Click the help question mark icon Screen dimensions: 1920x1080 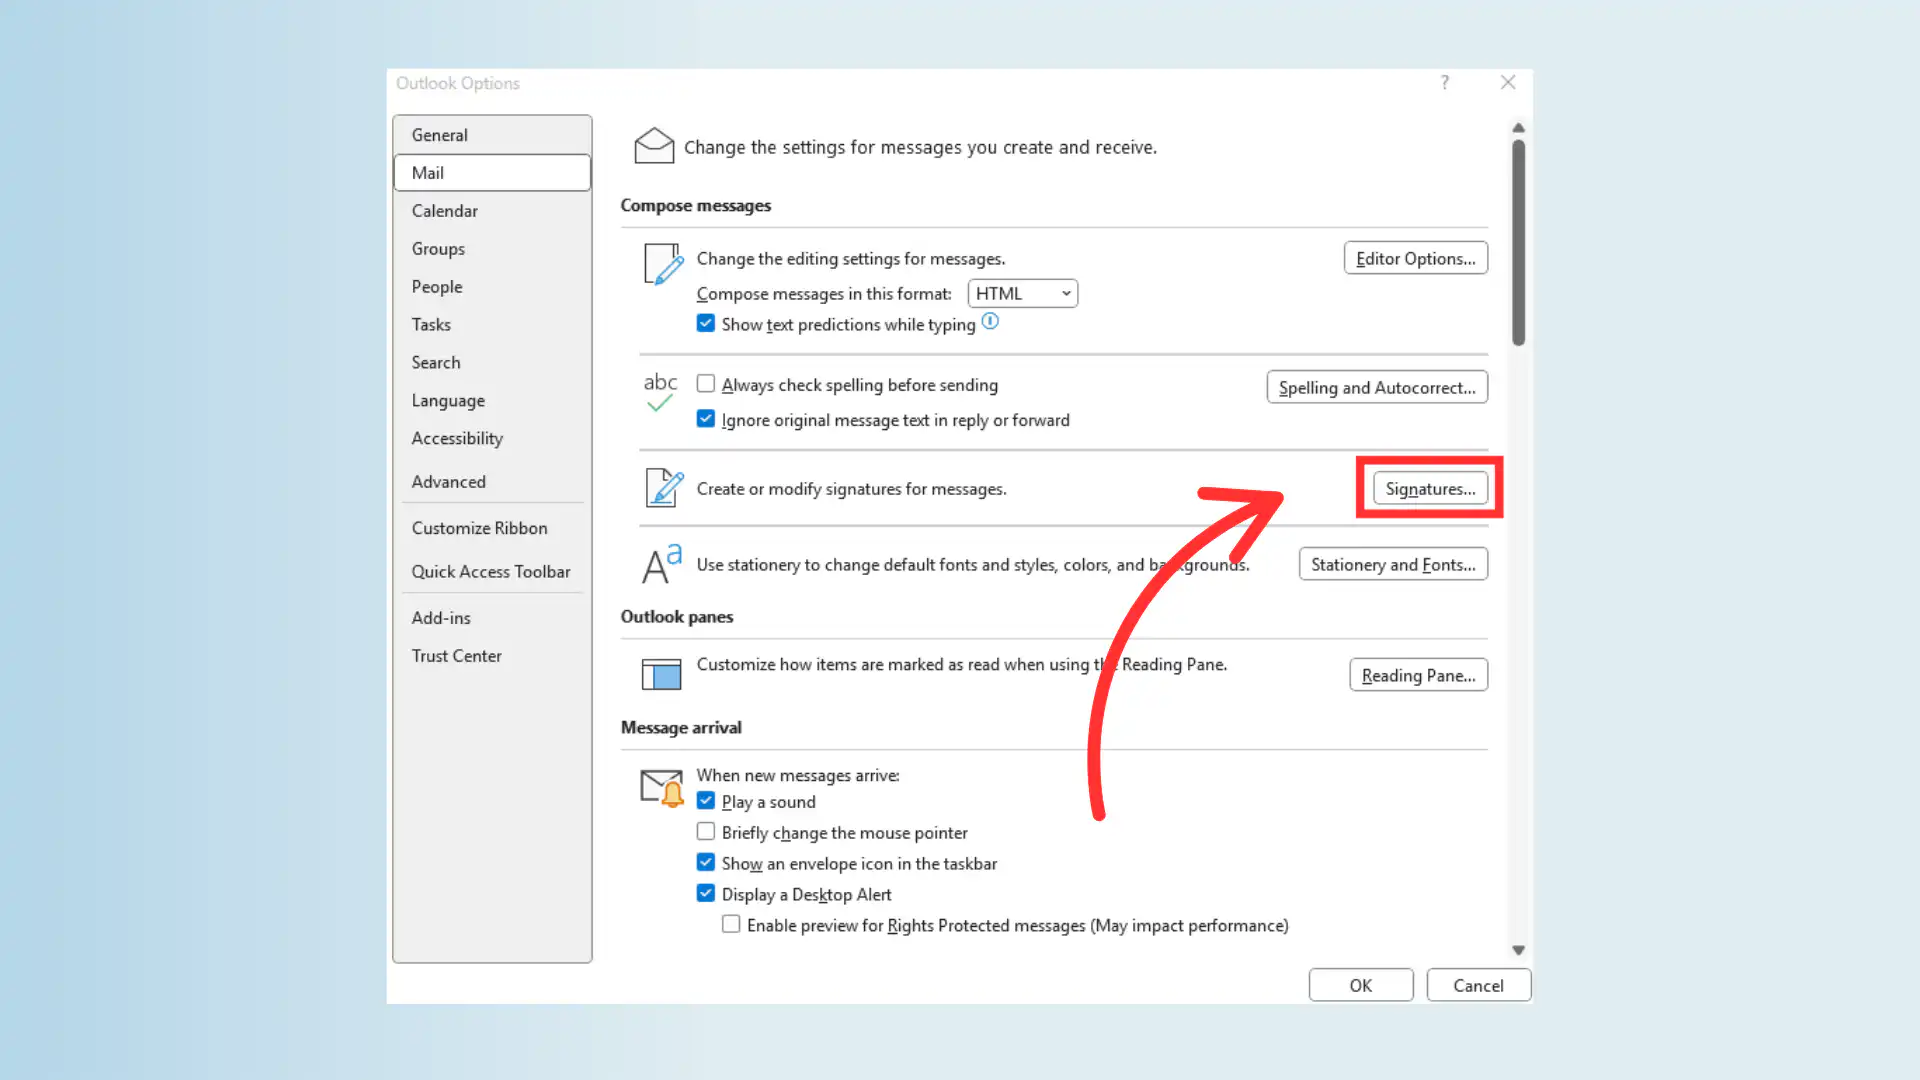pyautogui.click(x=1444, y=83)
